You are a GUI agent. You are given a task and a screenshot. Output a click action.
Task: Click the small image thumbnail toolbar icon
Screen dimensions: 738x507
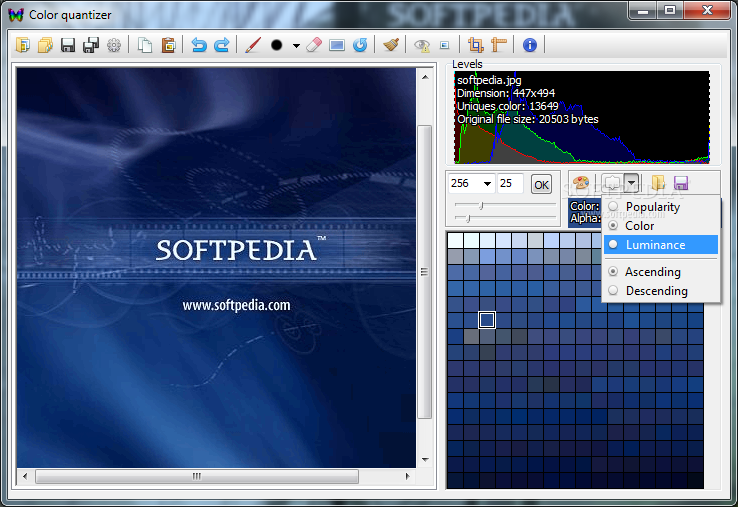click(444, 45)
